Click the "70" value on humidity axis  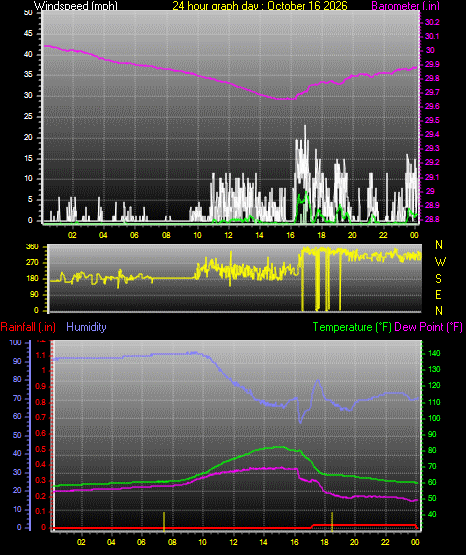click(17, 399)
